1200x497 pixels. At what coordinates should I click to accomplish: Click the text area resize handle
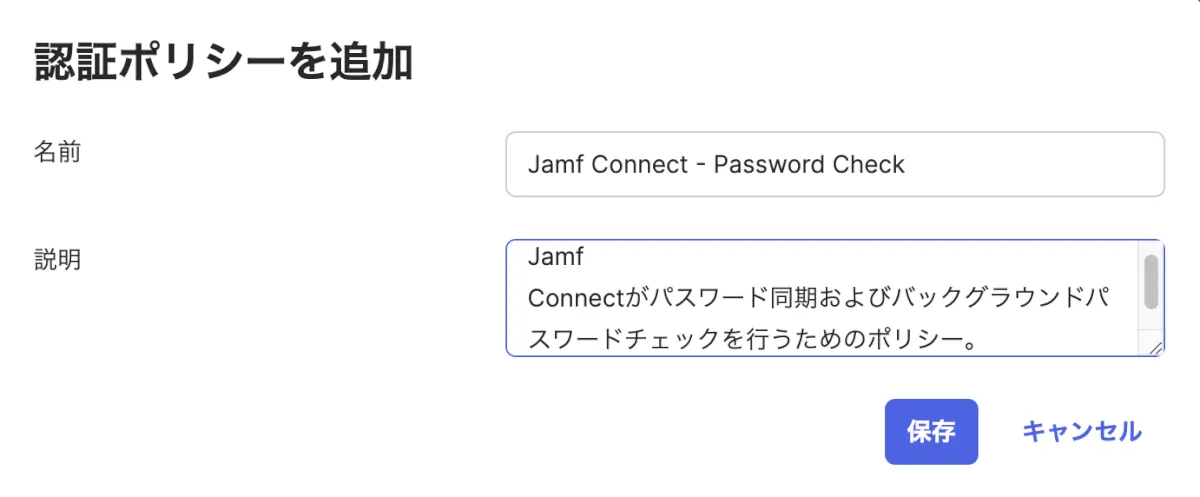(1155, 348)
